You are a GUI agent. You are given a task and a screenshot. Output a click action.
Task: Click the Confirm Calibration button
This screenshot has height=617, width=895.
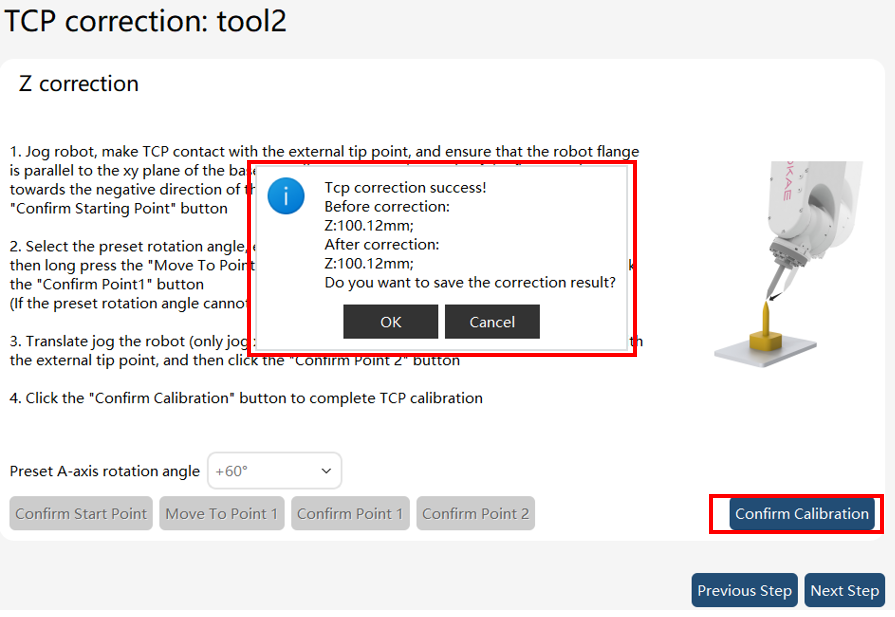pyautogui.click(x=802, y=514)
